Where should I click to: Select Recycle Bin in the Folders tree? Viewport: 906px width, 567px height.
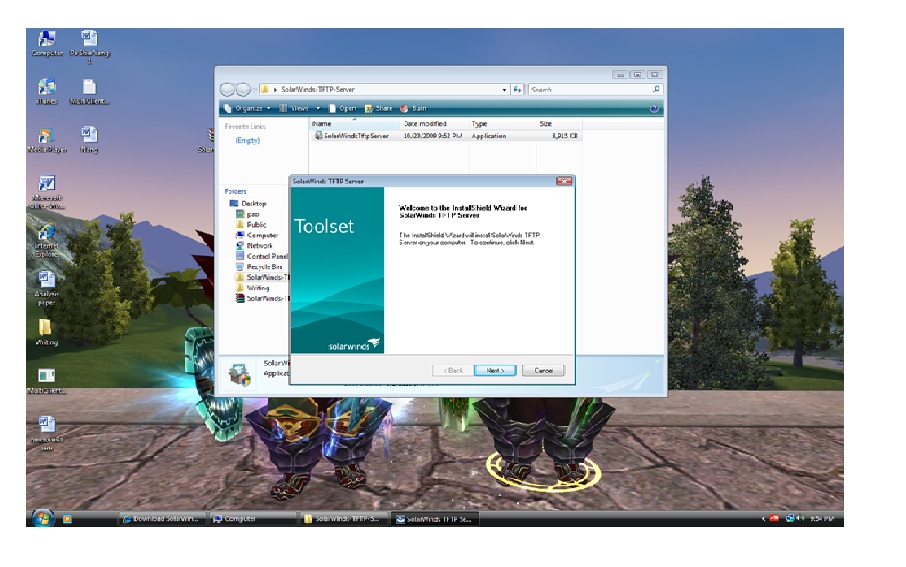pos(259,266)
